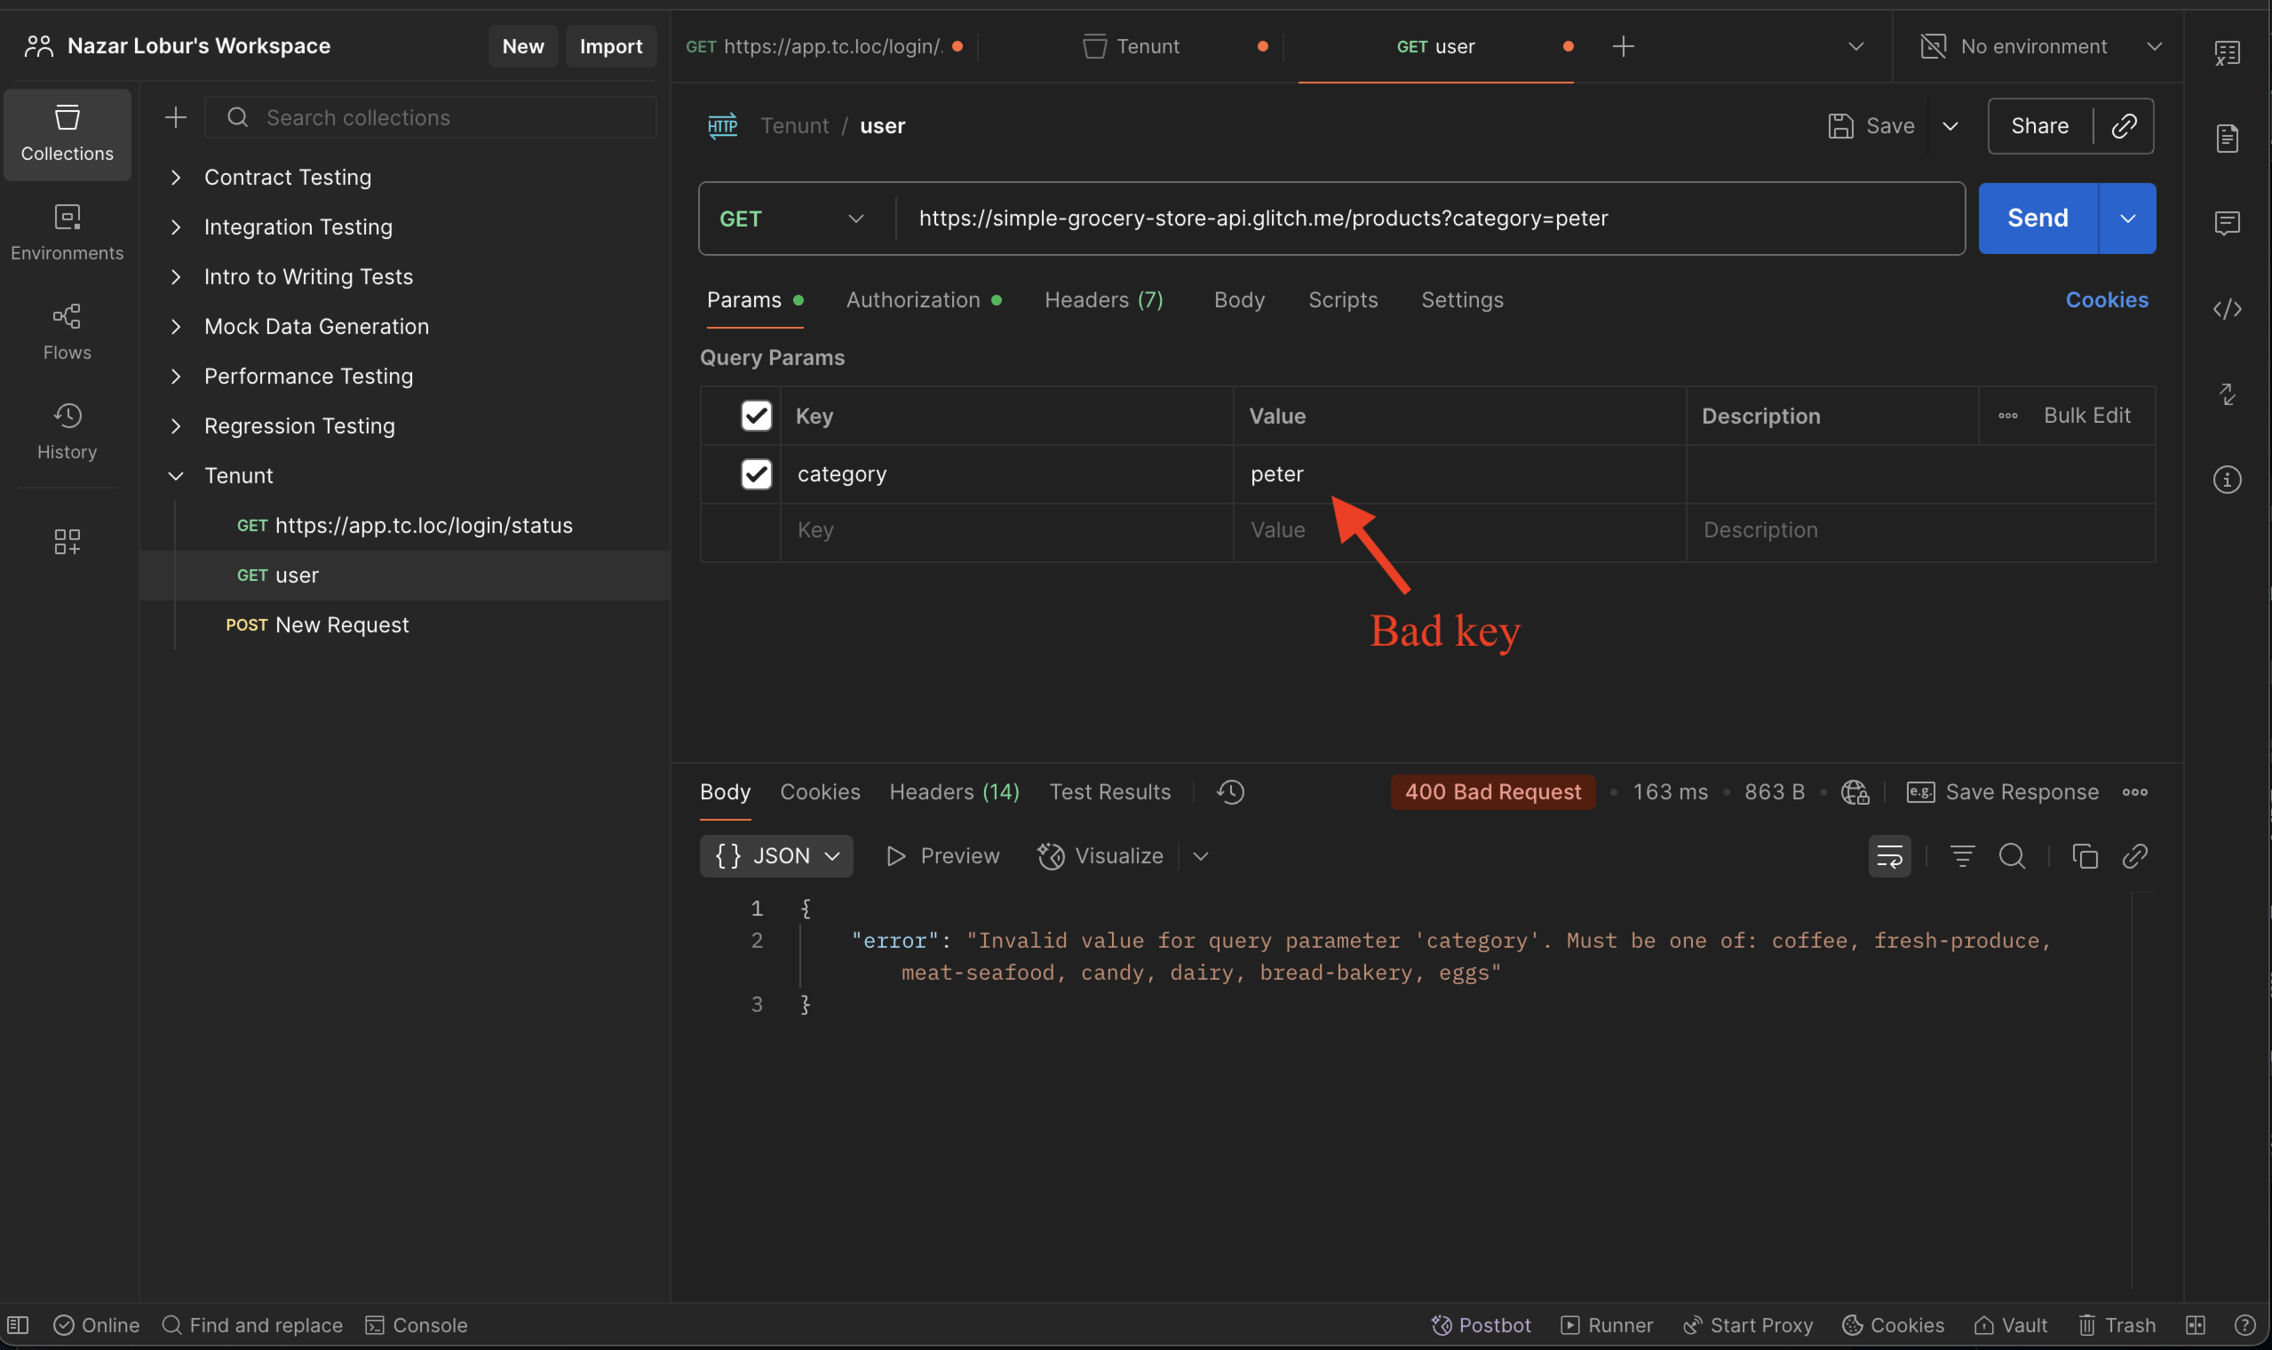This screenshot has width=2272, height=1350.
Task: Open the GET method dropdown
Action: (x=792, y=219)
